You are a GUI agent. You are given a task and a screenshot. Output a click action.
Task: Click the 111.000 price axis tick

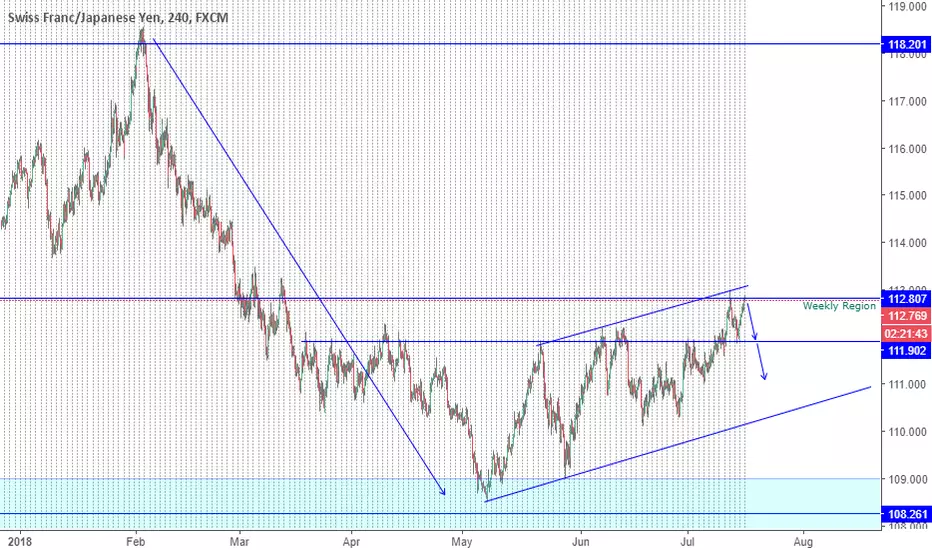(908, 385)
